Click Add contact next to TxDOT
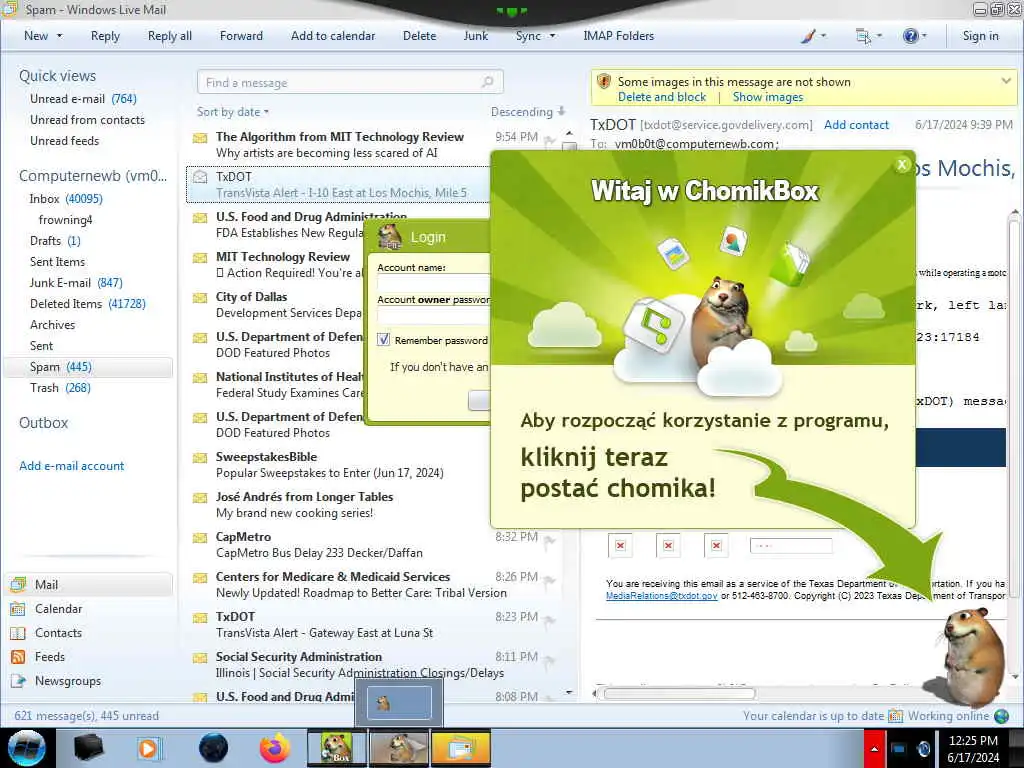Viewport: 1024px width, 768px height. click(856, 125)
